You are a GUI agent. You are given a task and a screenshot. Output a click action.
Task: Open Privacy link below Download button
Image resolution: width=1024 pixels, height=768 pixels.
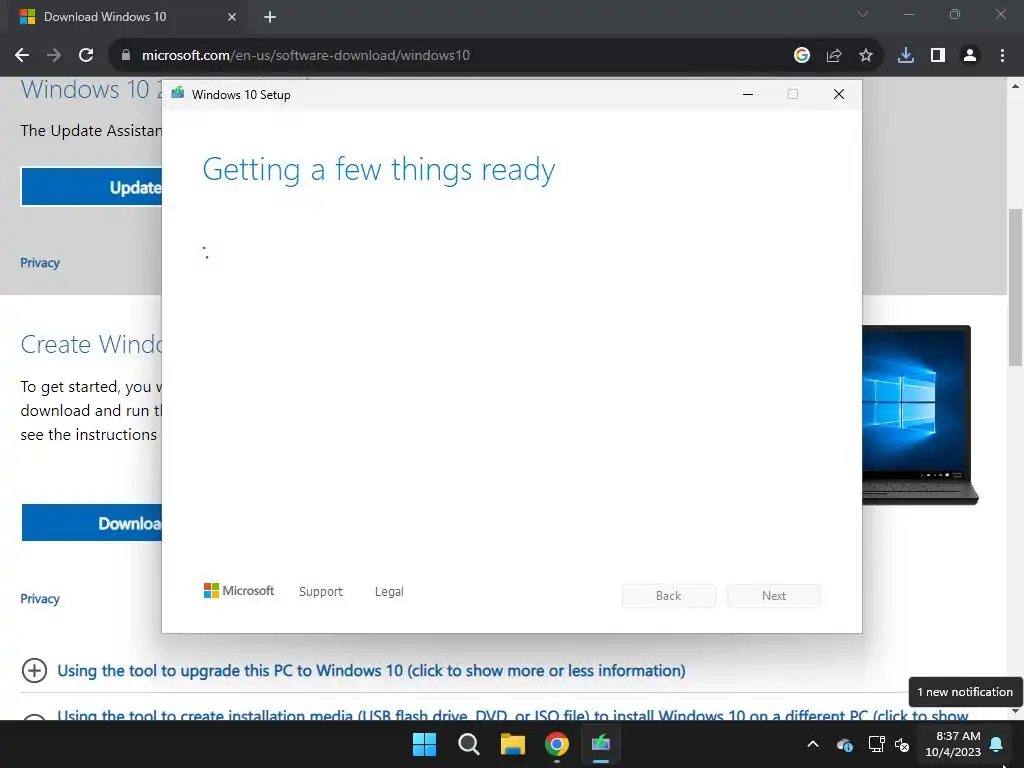[x=40, y=599]
